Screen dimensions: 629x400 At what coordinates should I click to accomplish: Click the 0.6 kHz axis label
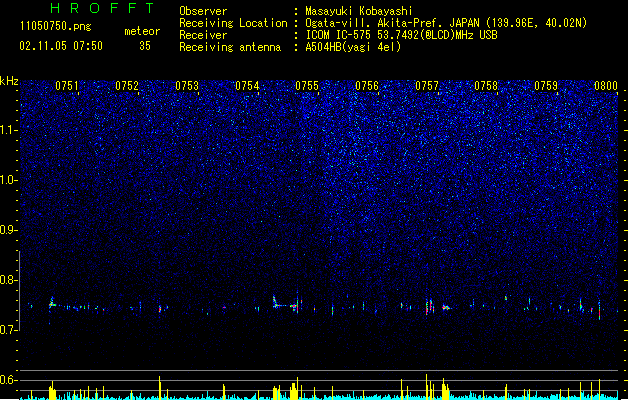point(9,380)
